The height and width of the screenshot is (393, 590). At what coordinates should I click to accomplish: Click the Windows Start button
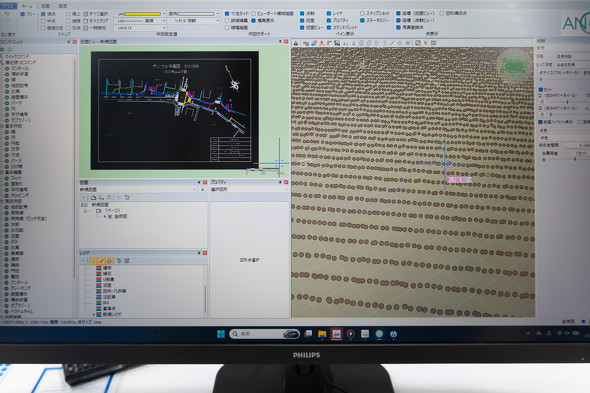(x=221, y=334)
